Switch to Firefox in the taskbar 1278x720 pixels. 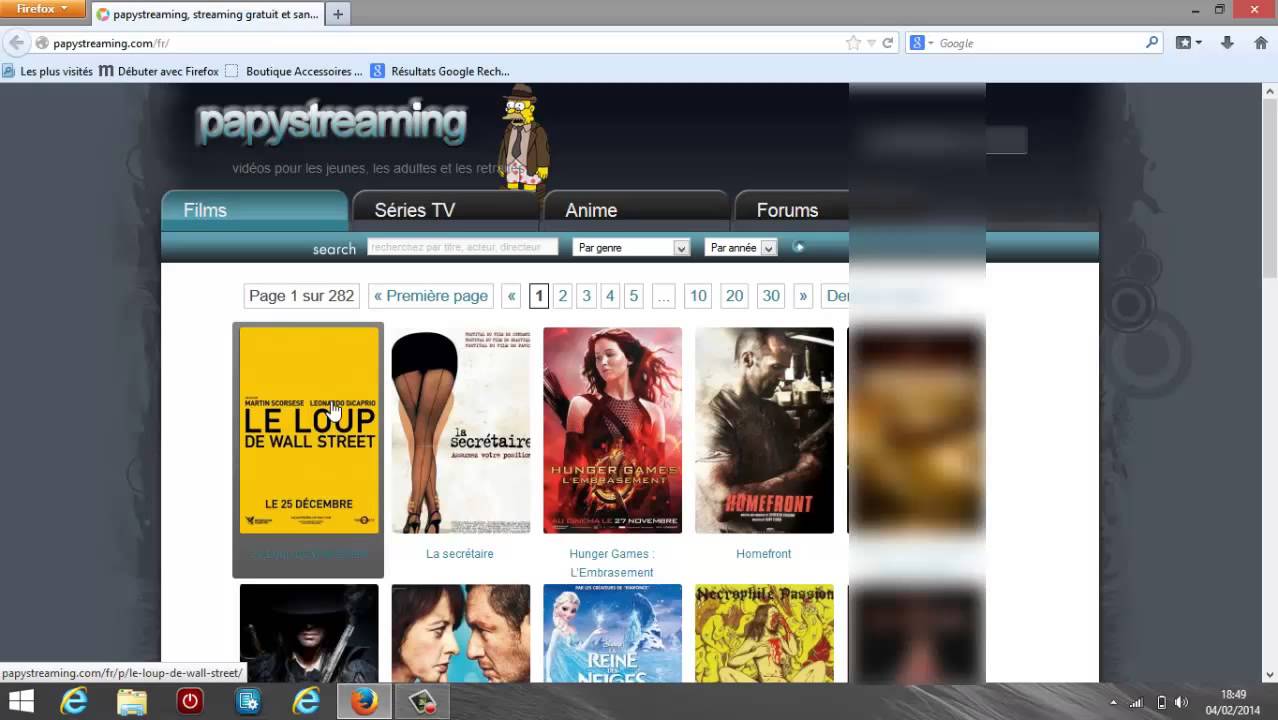[364, 702]
